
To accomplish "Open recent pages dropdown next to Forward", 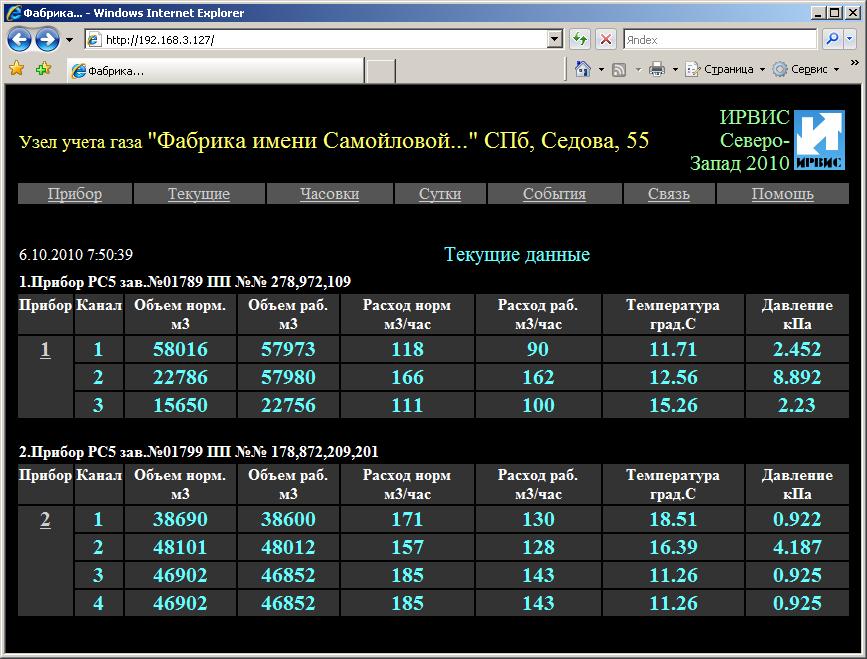I will (x=69, y=40).
